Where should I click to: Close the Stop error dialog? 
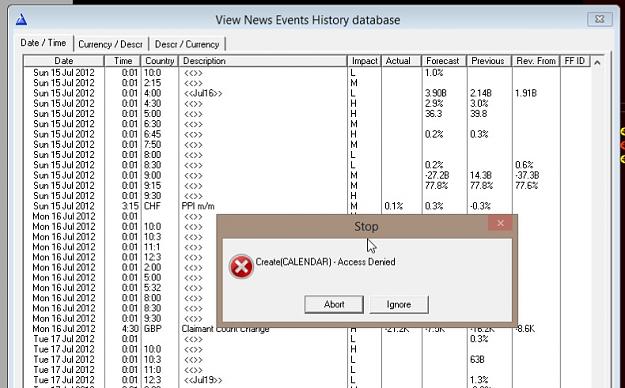coord(501,223)
